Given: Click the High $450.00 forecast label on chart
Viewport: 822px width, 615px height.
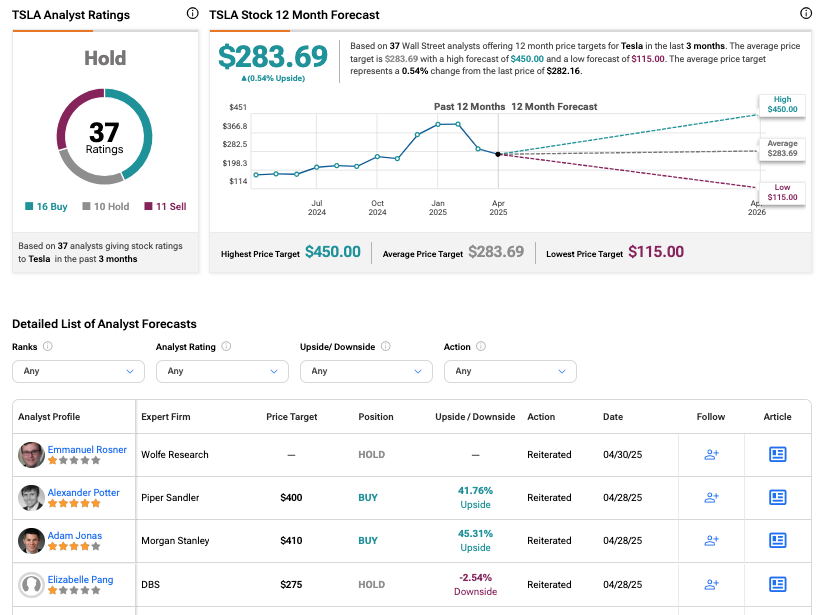Looking at the screenshot, I should 782,104.
